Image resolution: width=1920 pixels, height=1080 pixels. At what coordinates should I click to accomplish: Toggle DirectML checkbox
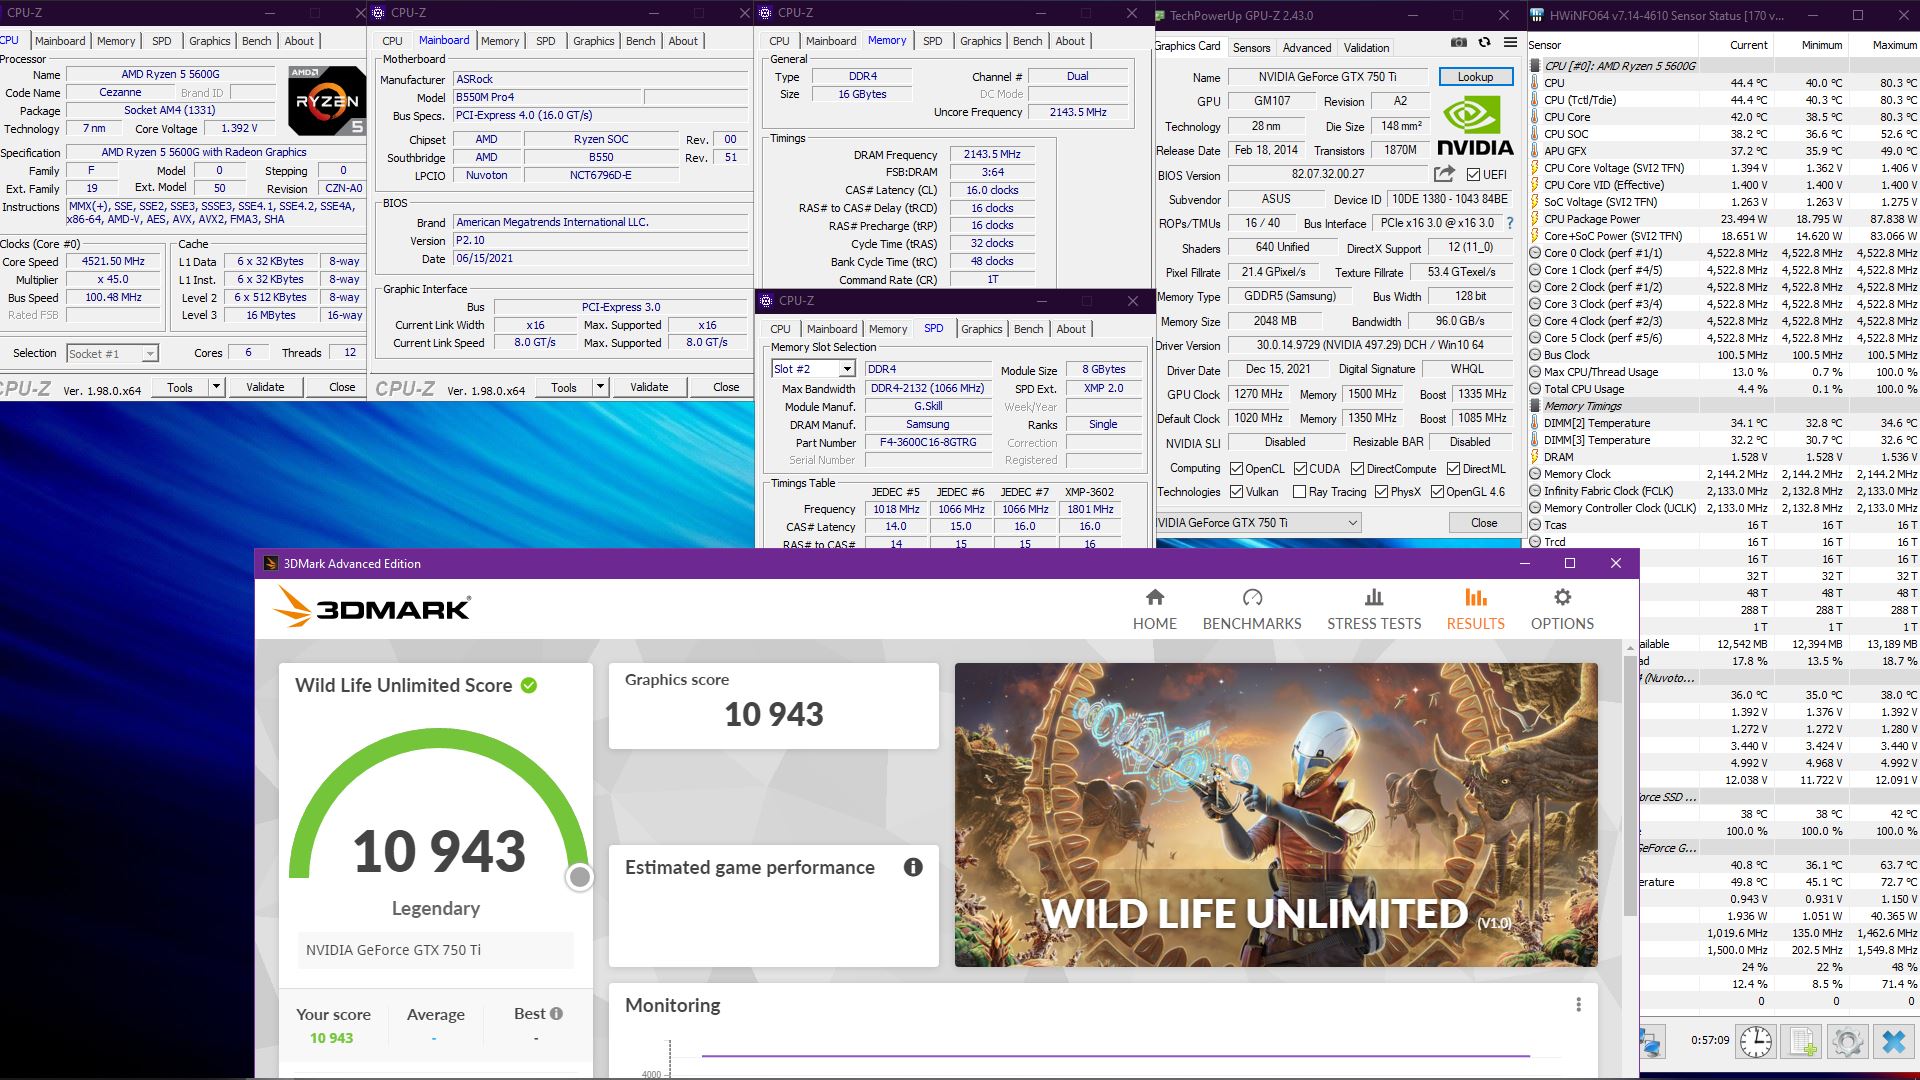1453,468
